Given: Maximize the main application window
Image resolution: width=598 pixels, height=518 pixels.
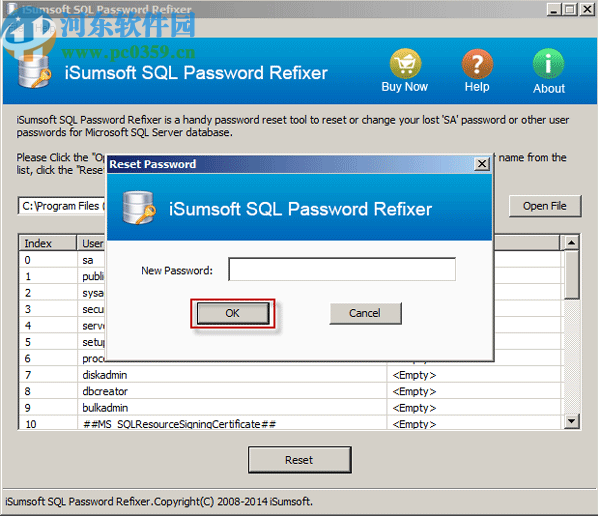Looking at the screenshot, I should [x=570, y=10].
